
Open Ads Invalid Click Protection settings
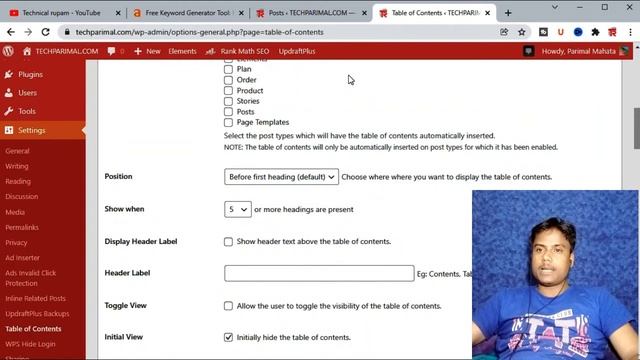[31, 278]
